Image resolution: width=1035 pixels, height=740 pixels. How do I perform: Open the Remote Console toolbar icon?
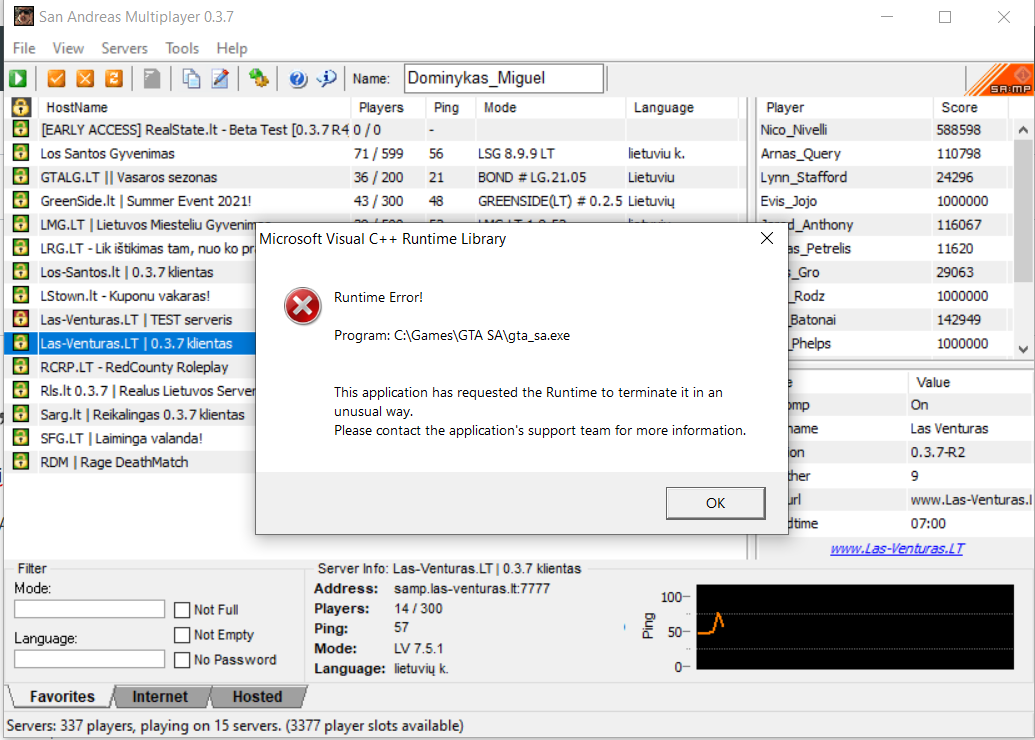[258, 79]
